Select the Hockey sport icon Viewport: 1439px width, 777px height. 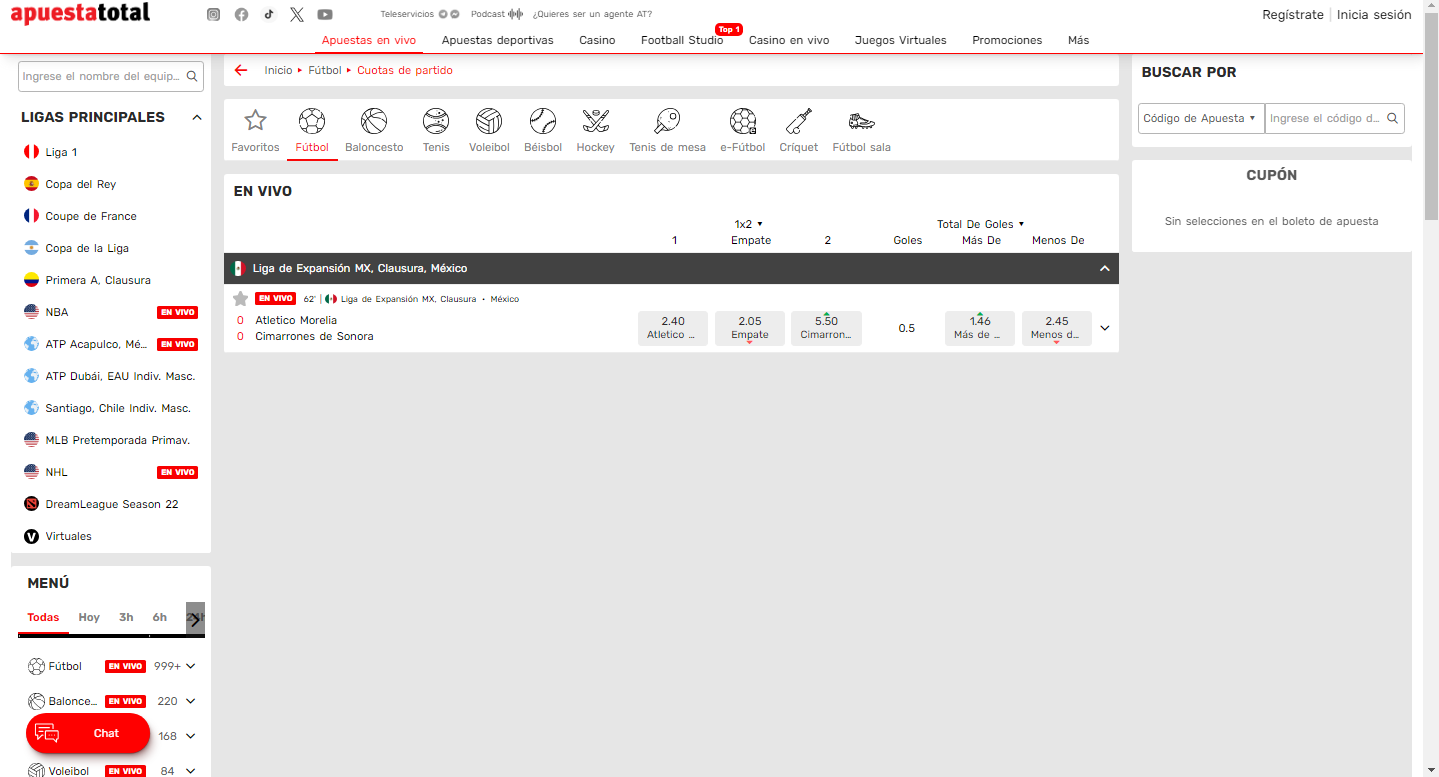coord(596,121)
